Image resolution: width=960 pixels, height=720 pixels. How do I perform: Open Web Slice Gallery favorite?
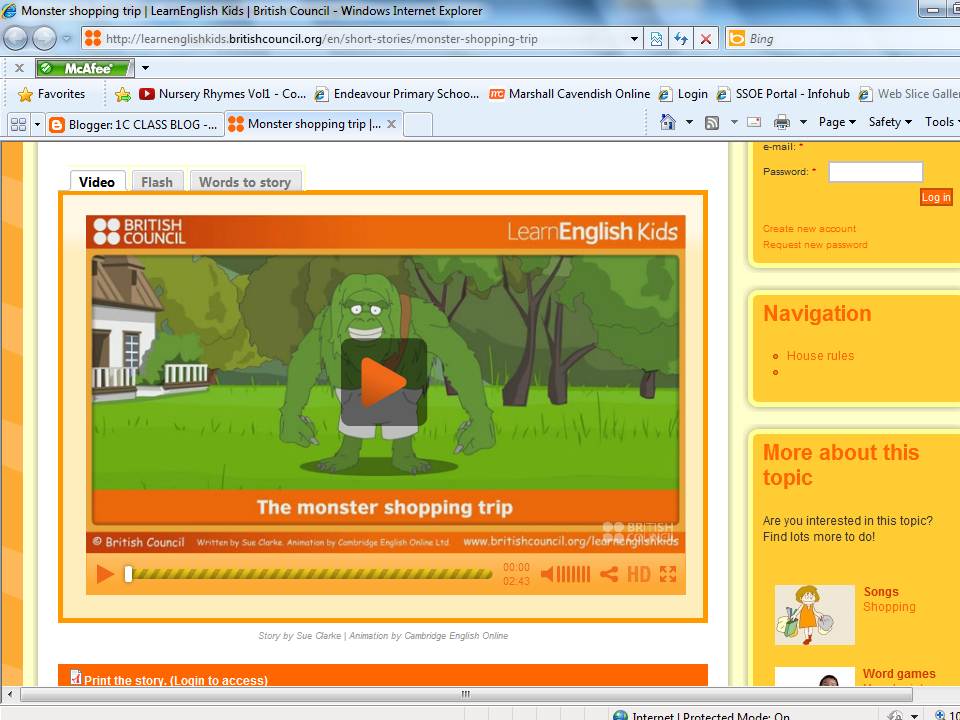point(909,94)
